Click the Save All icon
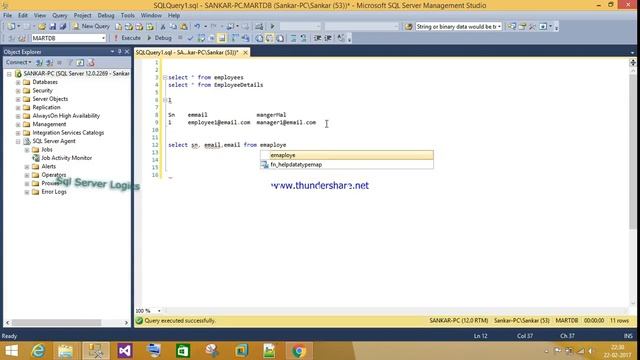Screen dimensions: 640x360 pos(62,27)
